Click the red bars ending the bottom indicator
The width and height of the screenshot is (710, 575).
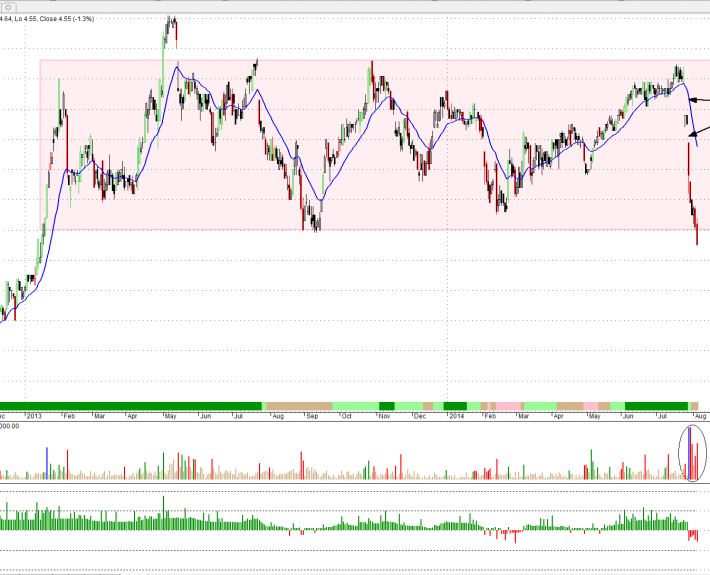click(x=693, y=536)
